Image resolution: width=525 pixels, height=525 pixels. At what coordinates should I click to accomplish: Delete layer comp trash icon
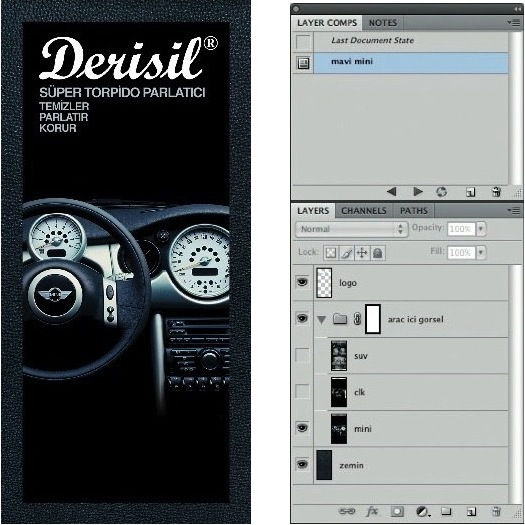coord(496,192)
